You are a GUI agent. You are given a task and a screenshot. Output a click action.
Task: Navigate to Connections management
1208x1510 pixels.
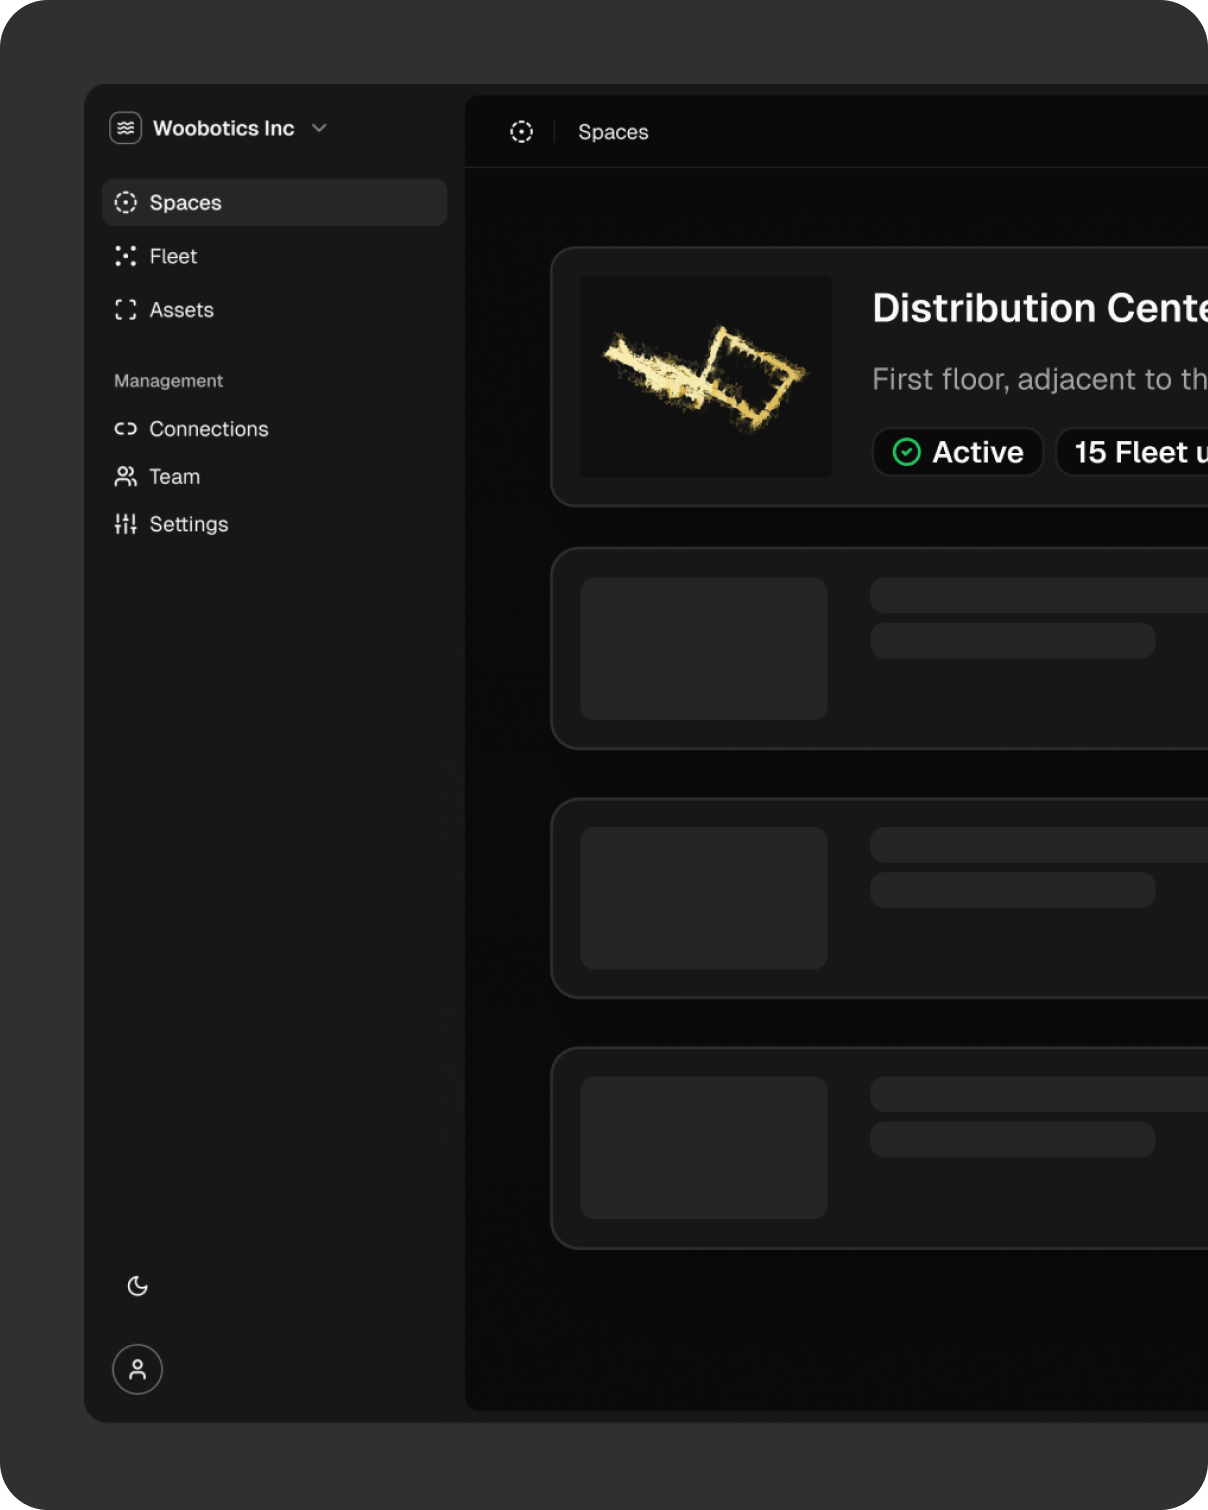[208, 429]
